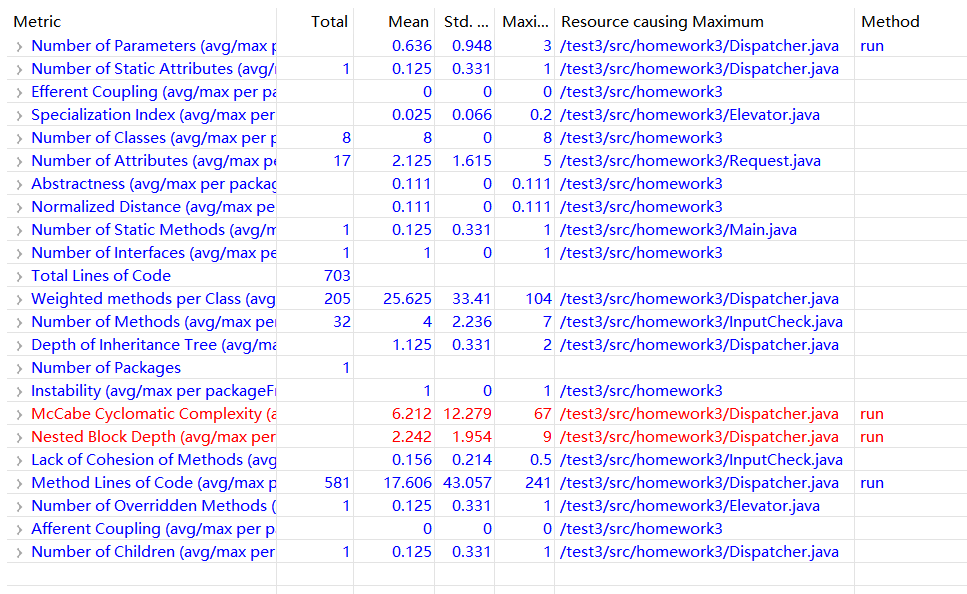
Task: Click the maximum value 241
Action: (538, 483)
